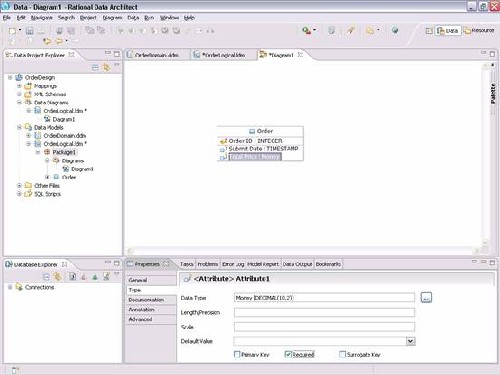Switch to the Resource perspective
The width and height of the screenshot is (500, 375).
(x=479, y=31)
